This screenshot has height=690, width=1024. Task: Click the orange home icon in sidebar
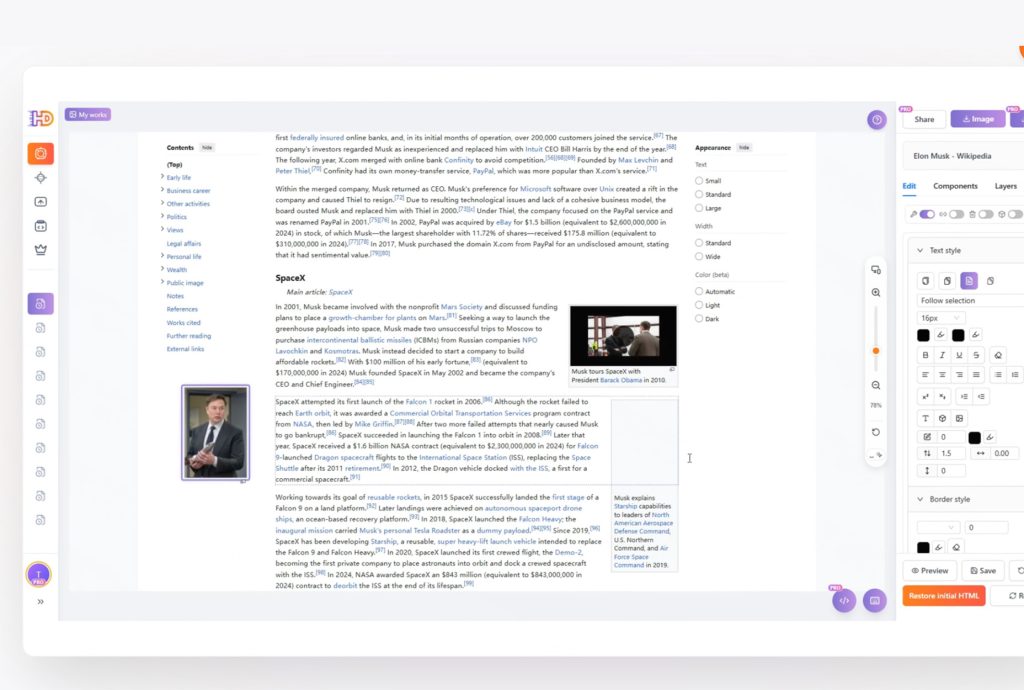coord(41,153)
